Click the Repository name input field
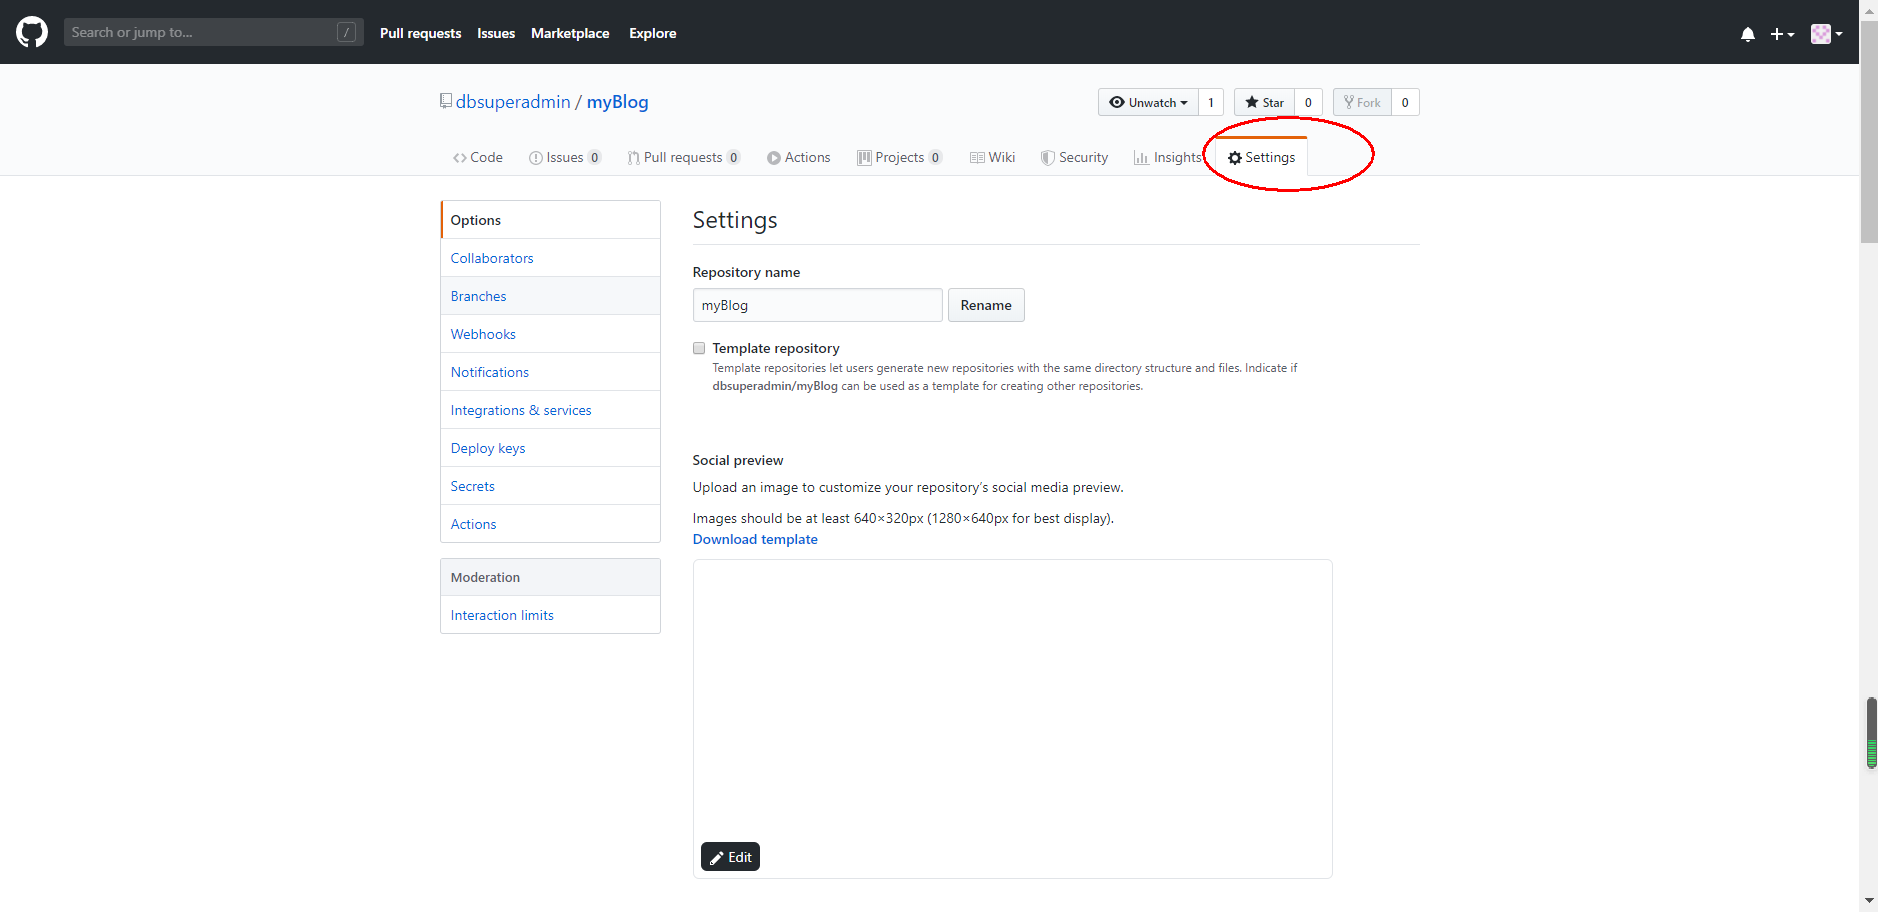The image size is (1878, 912). pos(818,305)
